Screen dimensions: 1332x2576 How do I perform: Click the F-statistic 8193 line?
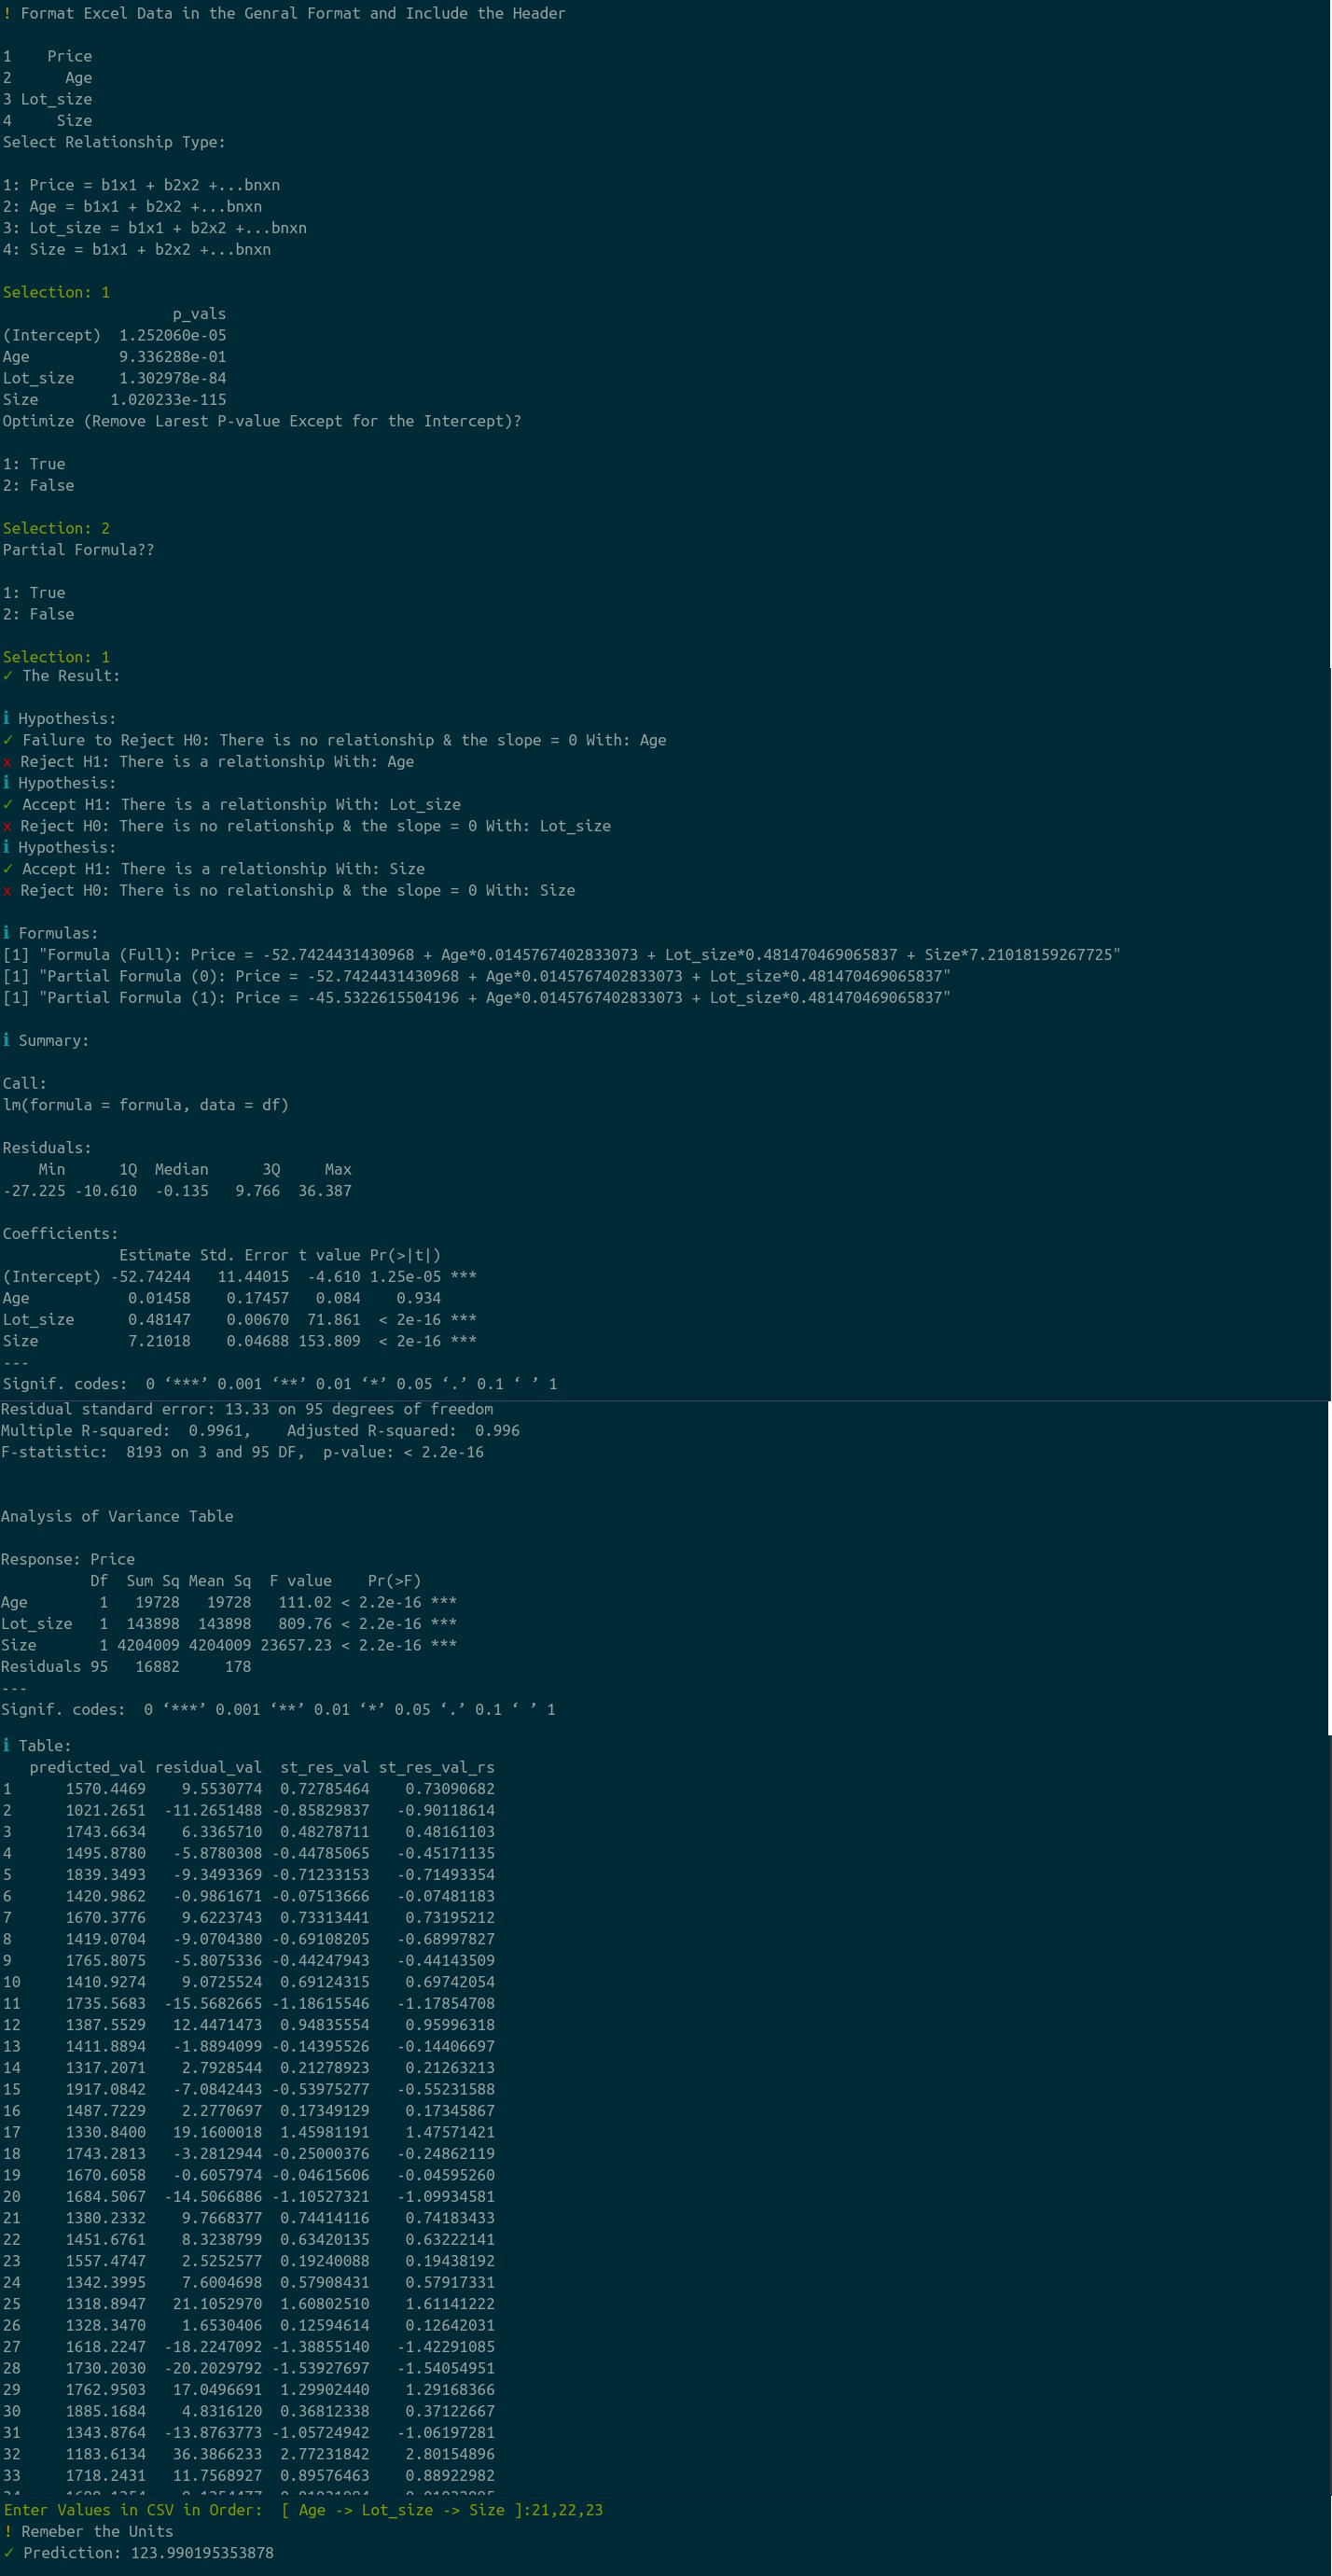point(242,1452)
